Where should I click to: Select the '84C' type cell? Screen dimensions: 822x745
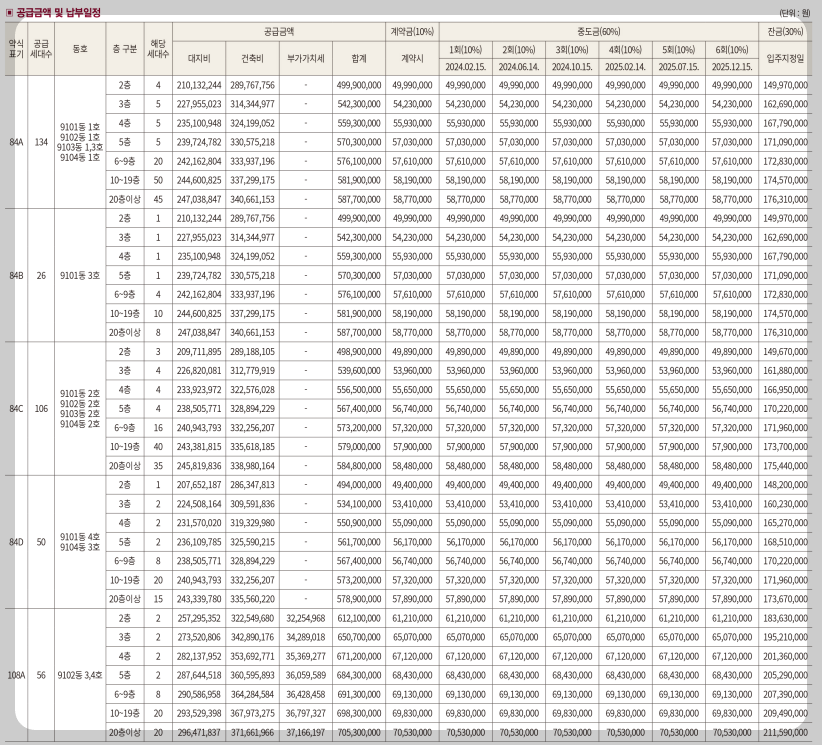click(16, 408)
